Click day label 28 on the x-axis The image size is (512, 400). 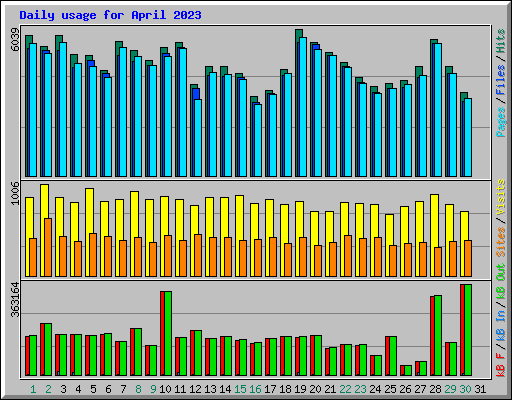point(435,389)
